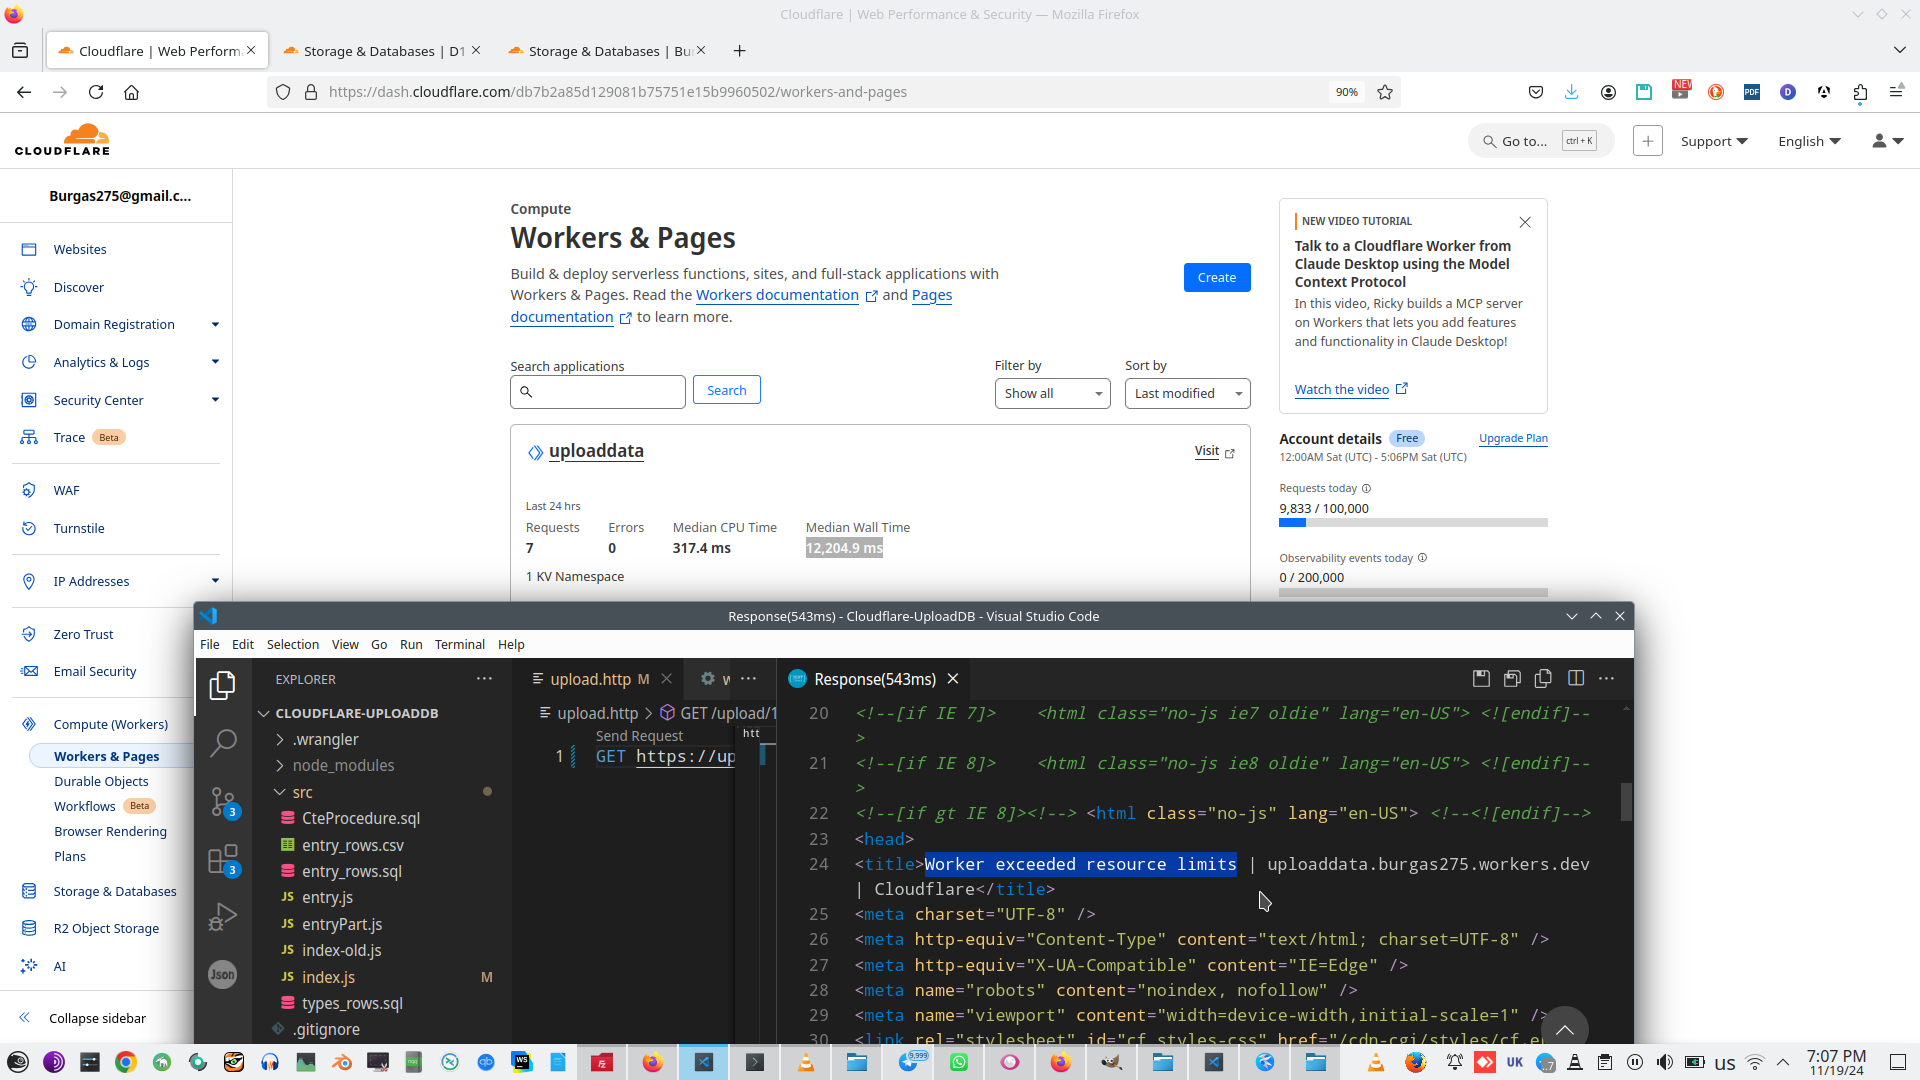Open Run and Debug panel
Image resolution: width=1920 pixels, height=1080 pixels.
(x=223, y=915)
